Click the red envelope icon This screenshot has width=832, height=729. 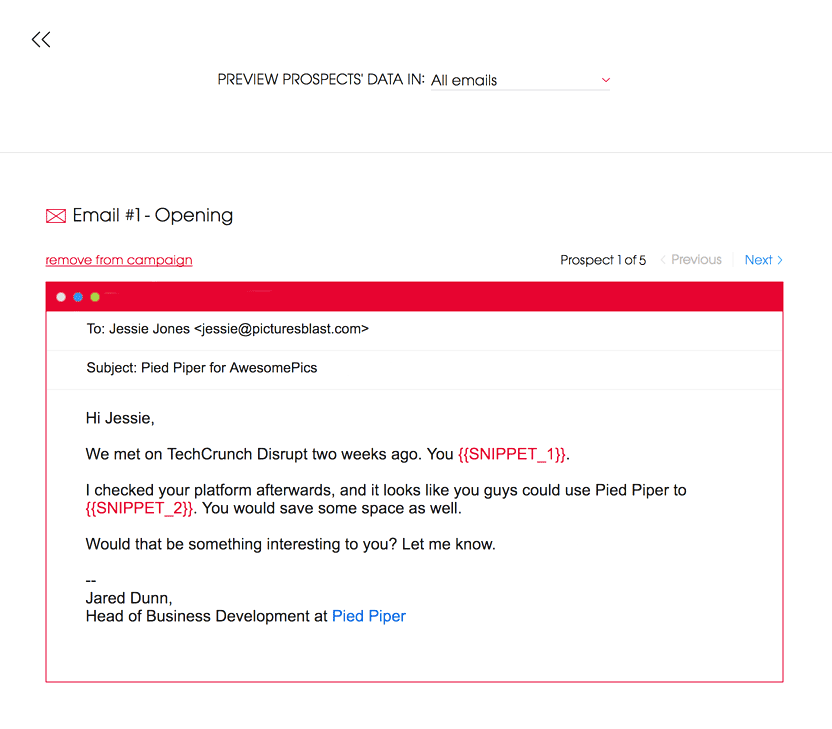[x=56, y=216]
